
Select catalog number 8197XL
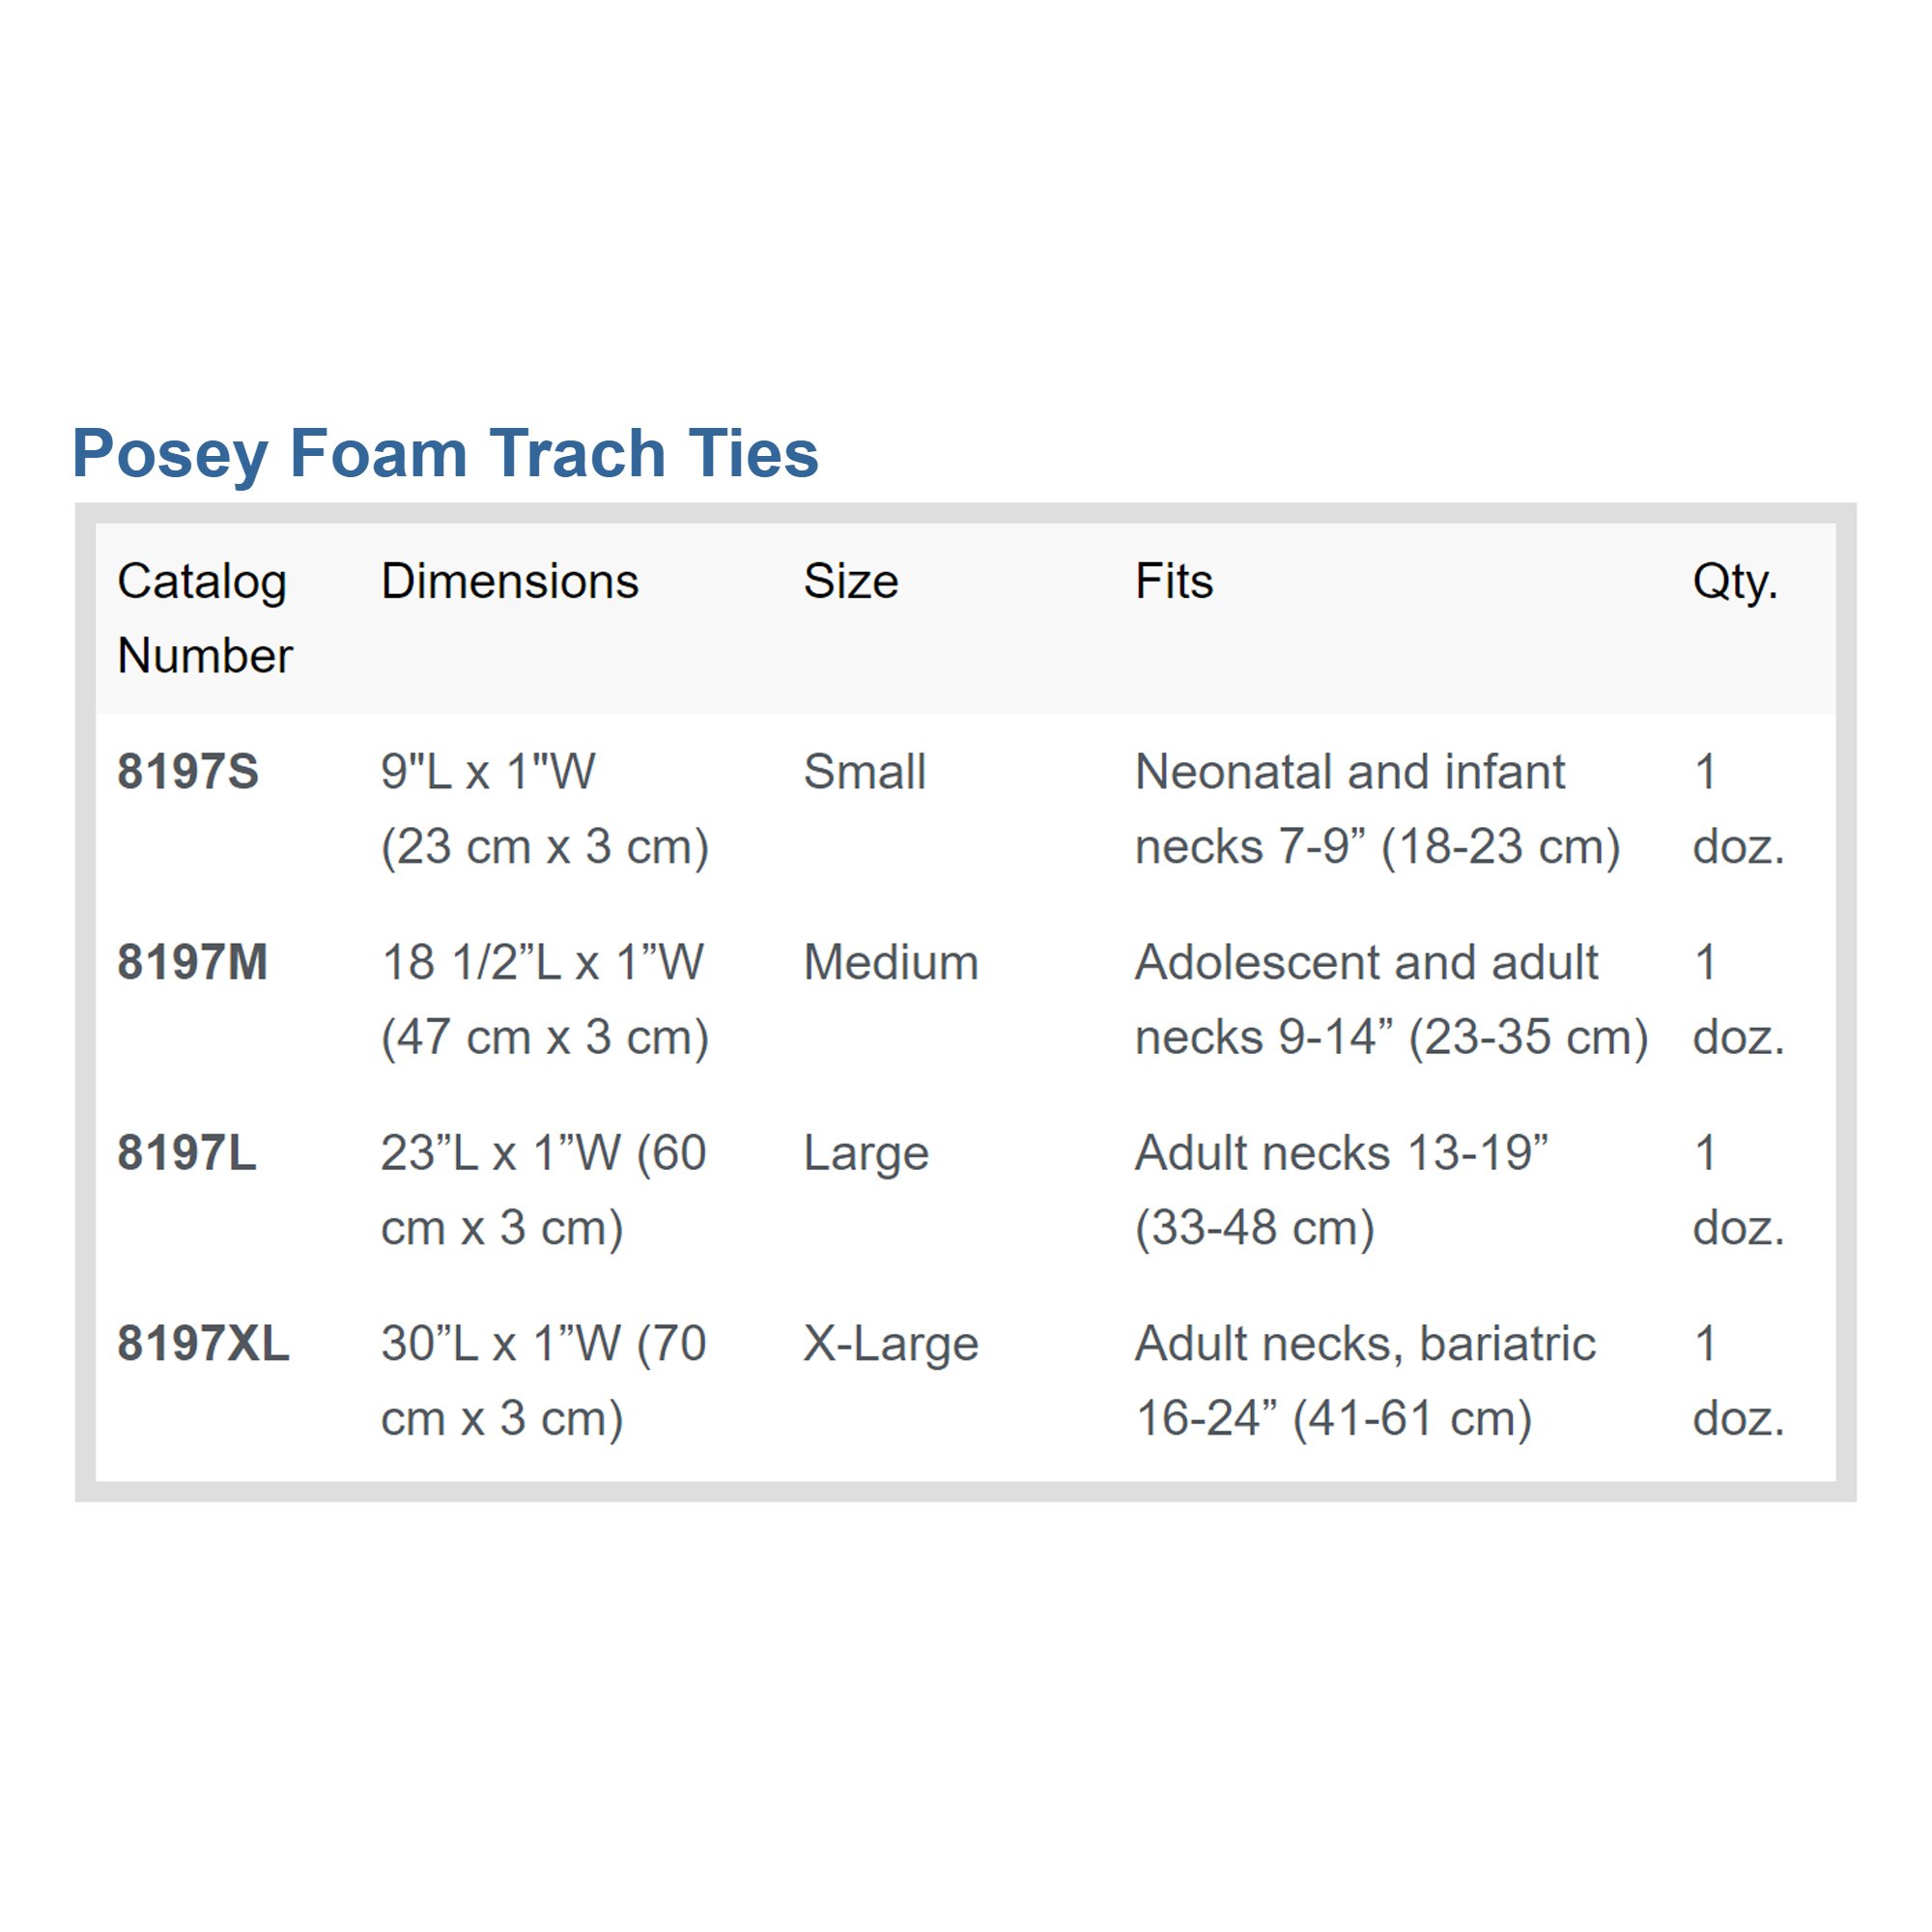[203, 1343]
